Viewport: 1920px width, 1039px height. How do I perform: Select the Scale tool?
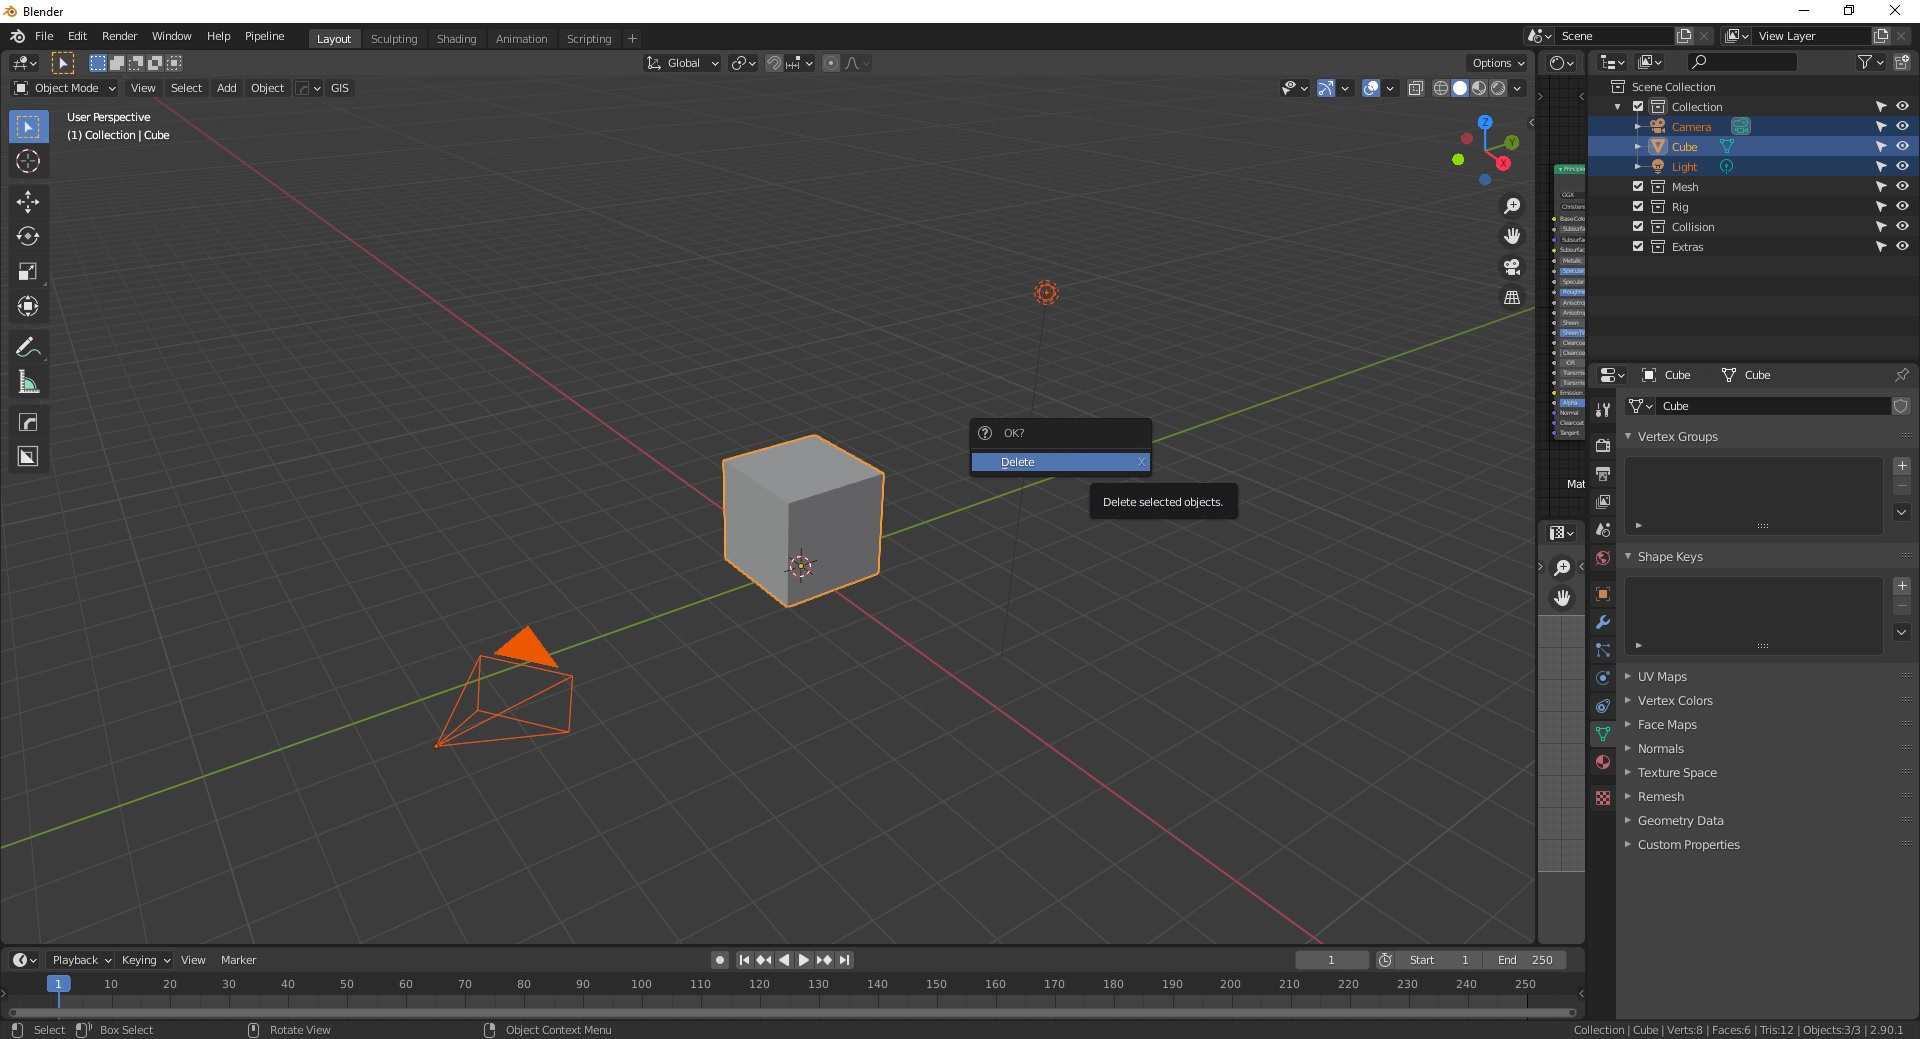click(x=28, y=272)
